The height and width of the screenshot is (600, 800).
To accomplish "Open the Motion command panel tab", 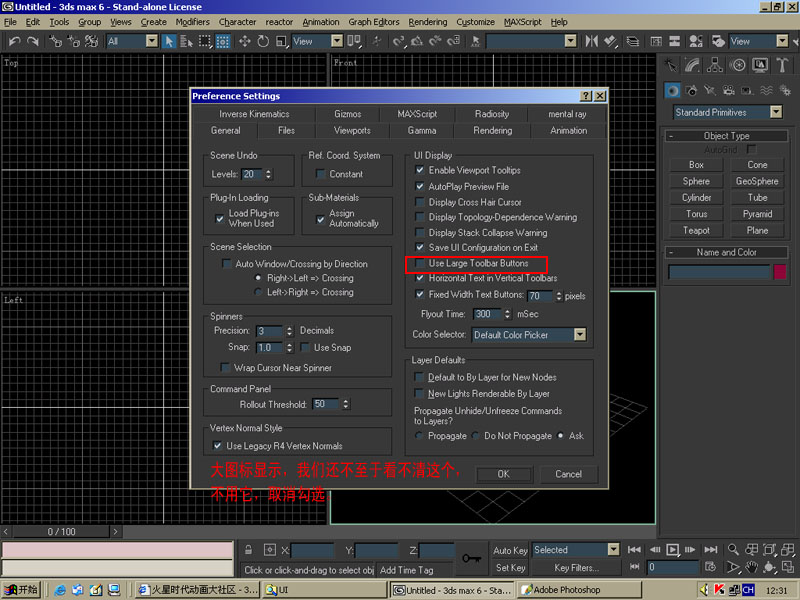I will (x=737, y=65).
